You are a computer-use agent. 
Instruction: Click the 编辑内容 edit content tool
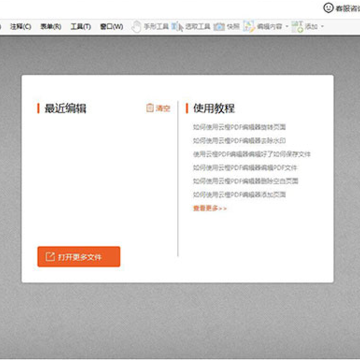point(263,27)
